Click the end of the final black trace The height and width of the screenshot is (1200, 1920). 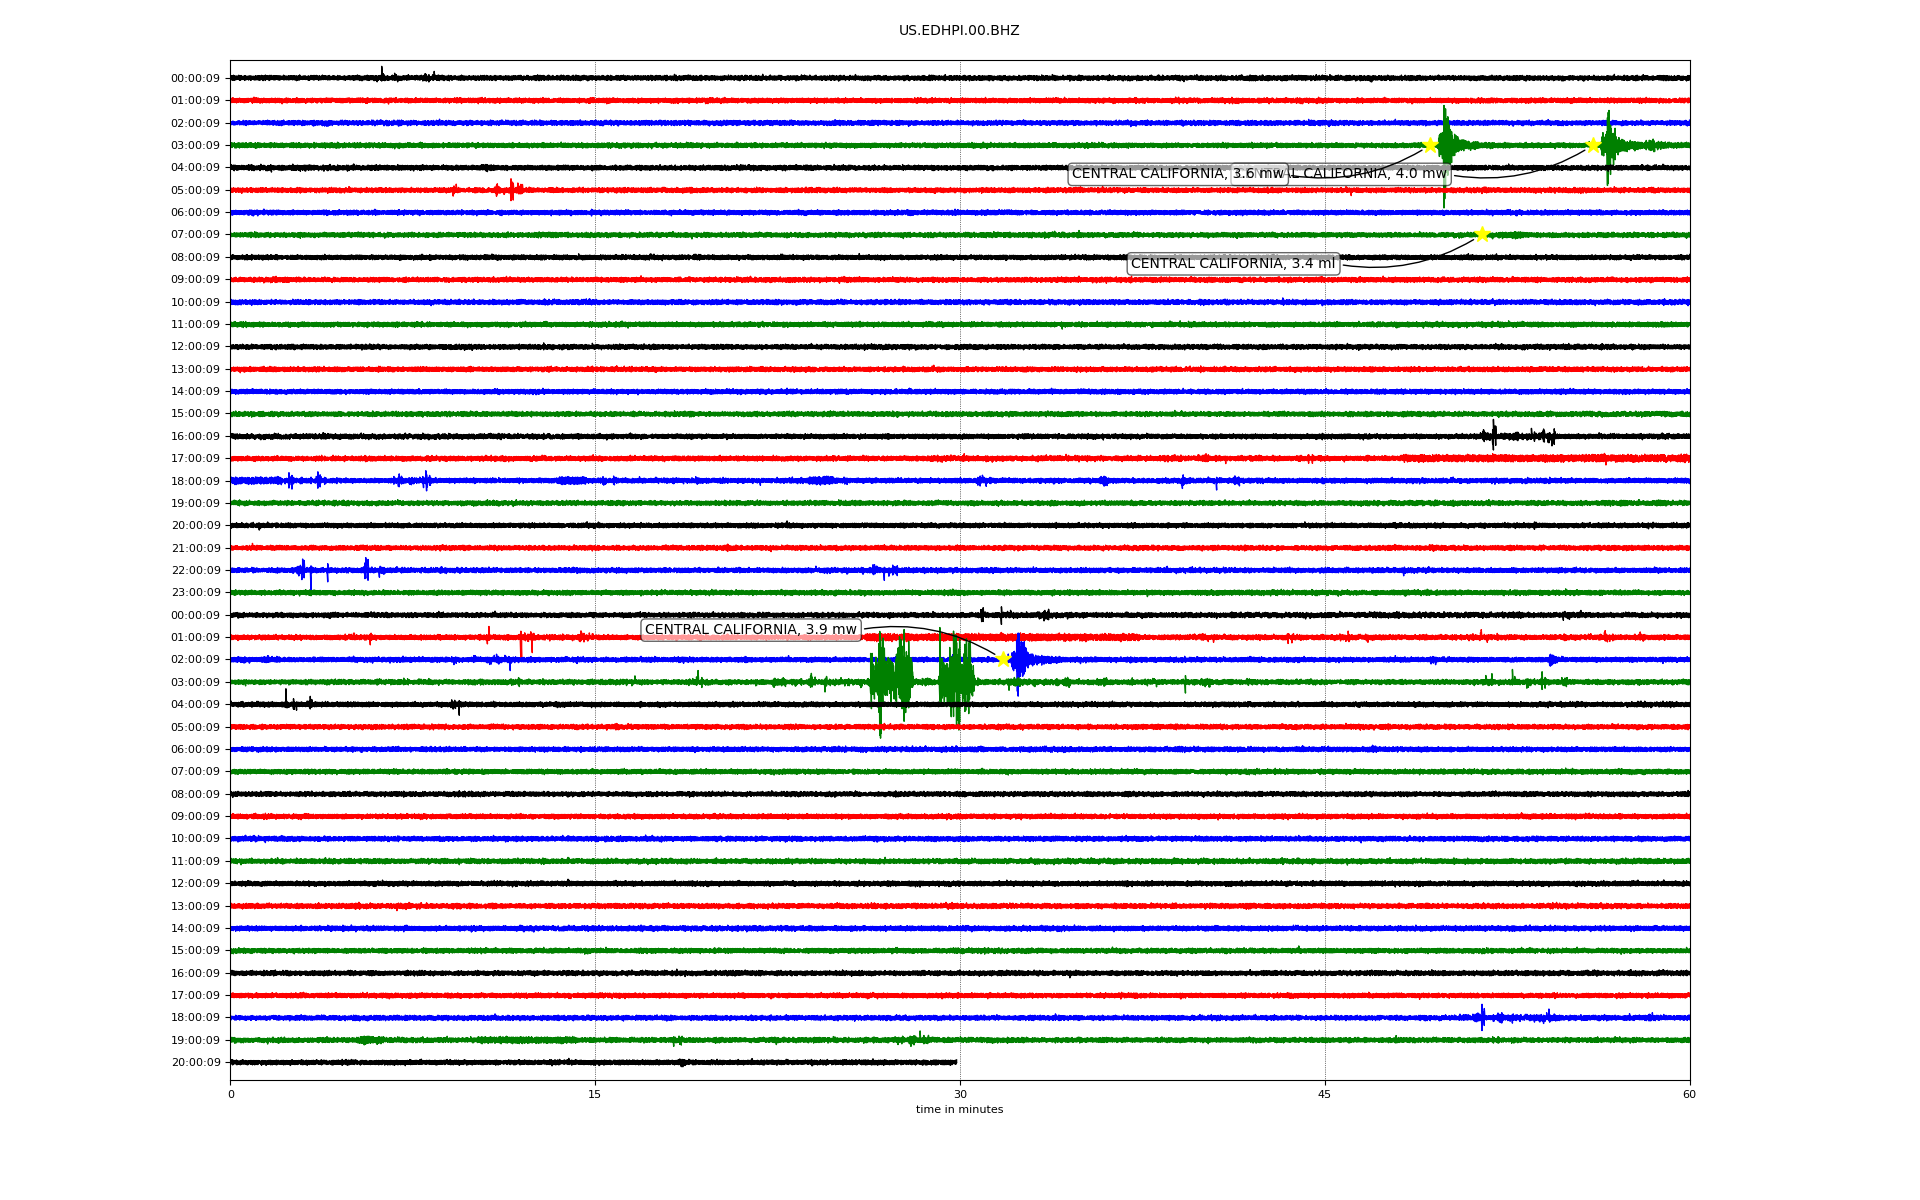(x=955, y=1062)
